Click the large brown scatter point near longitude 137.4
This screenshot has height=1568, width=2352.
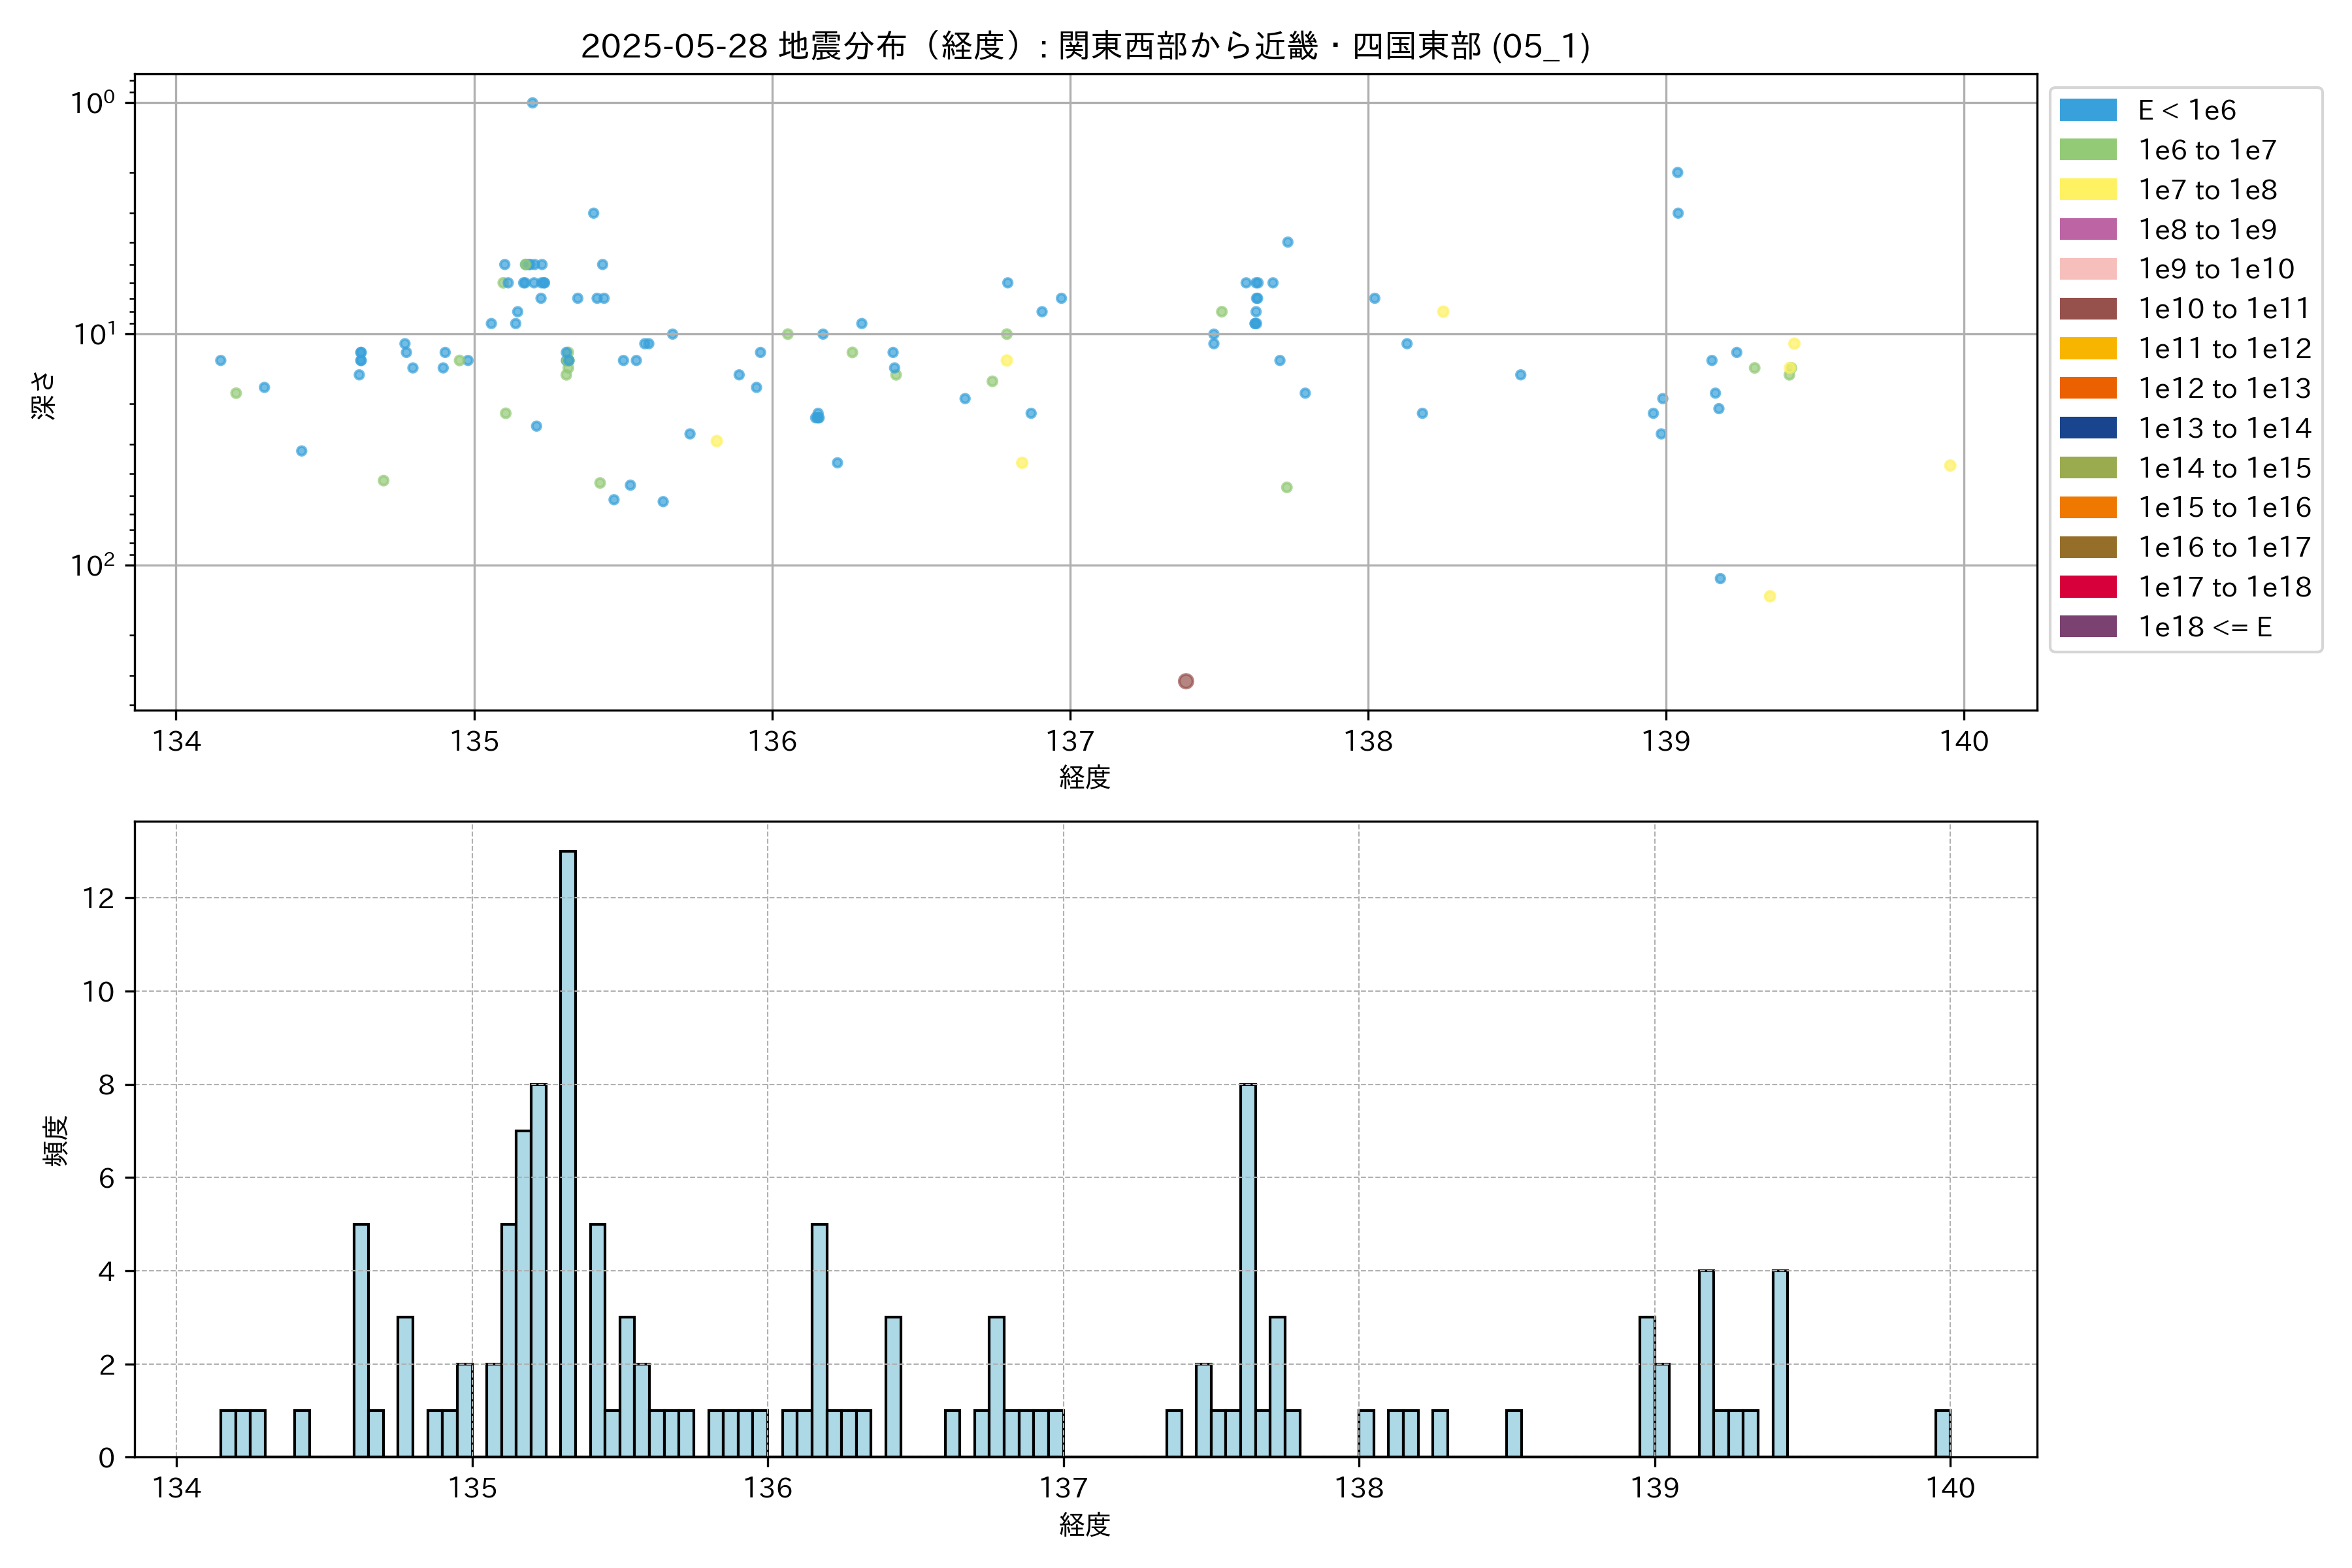pos(1186,681)
